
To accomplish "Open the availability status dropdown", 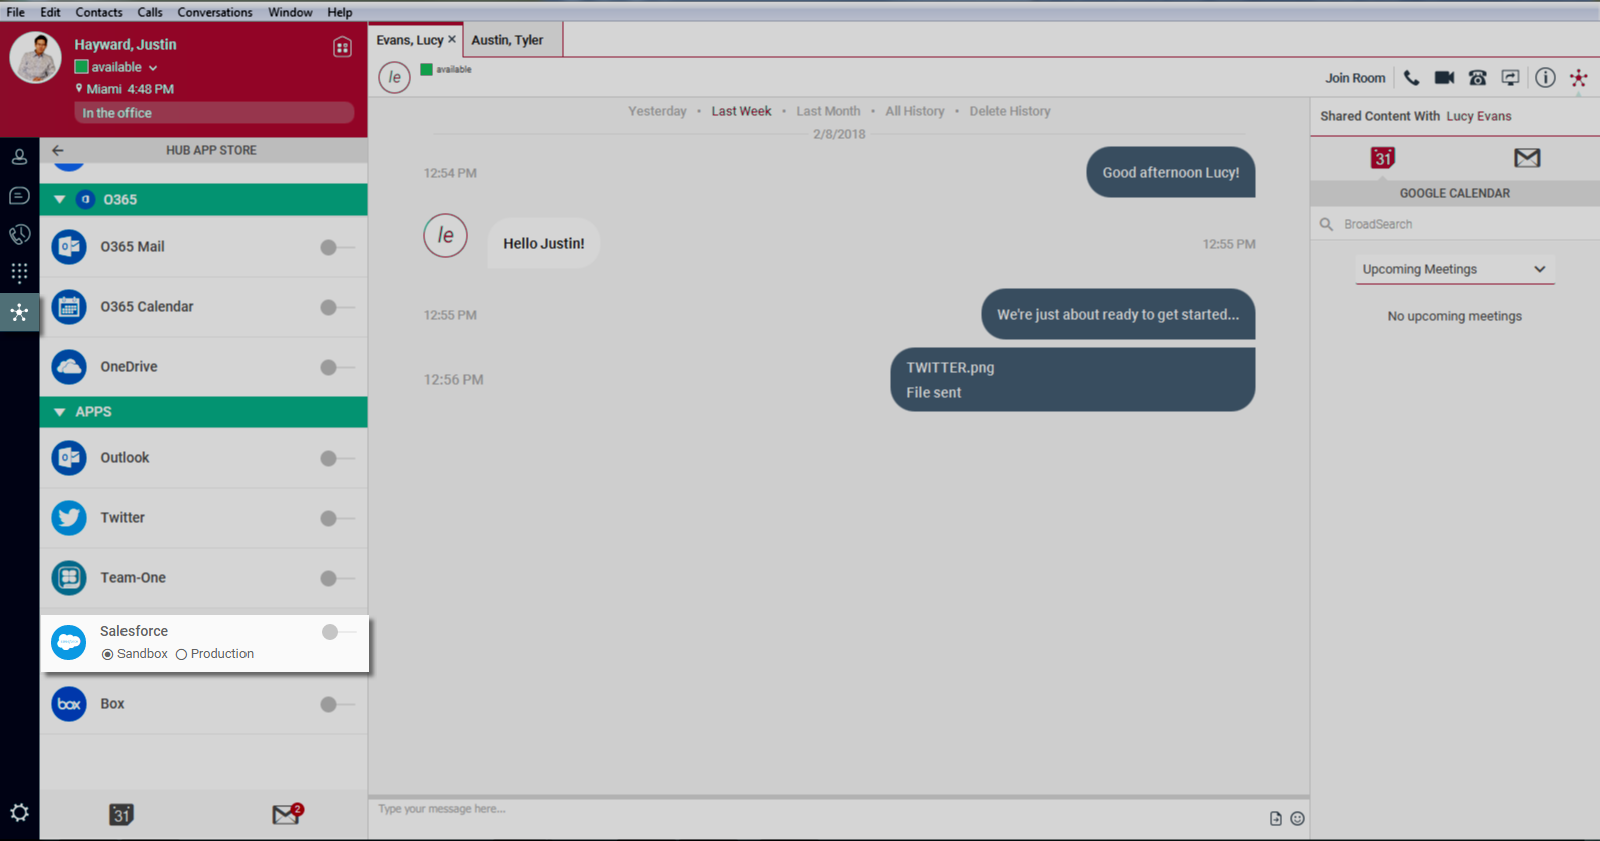I will [153, 68].
